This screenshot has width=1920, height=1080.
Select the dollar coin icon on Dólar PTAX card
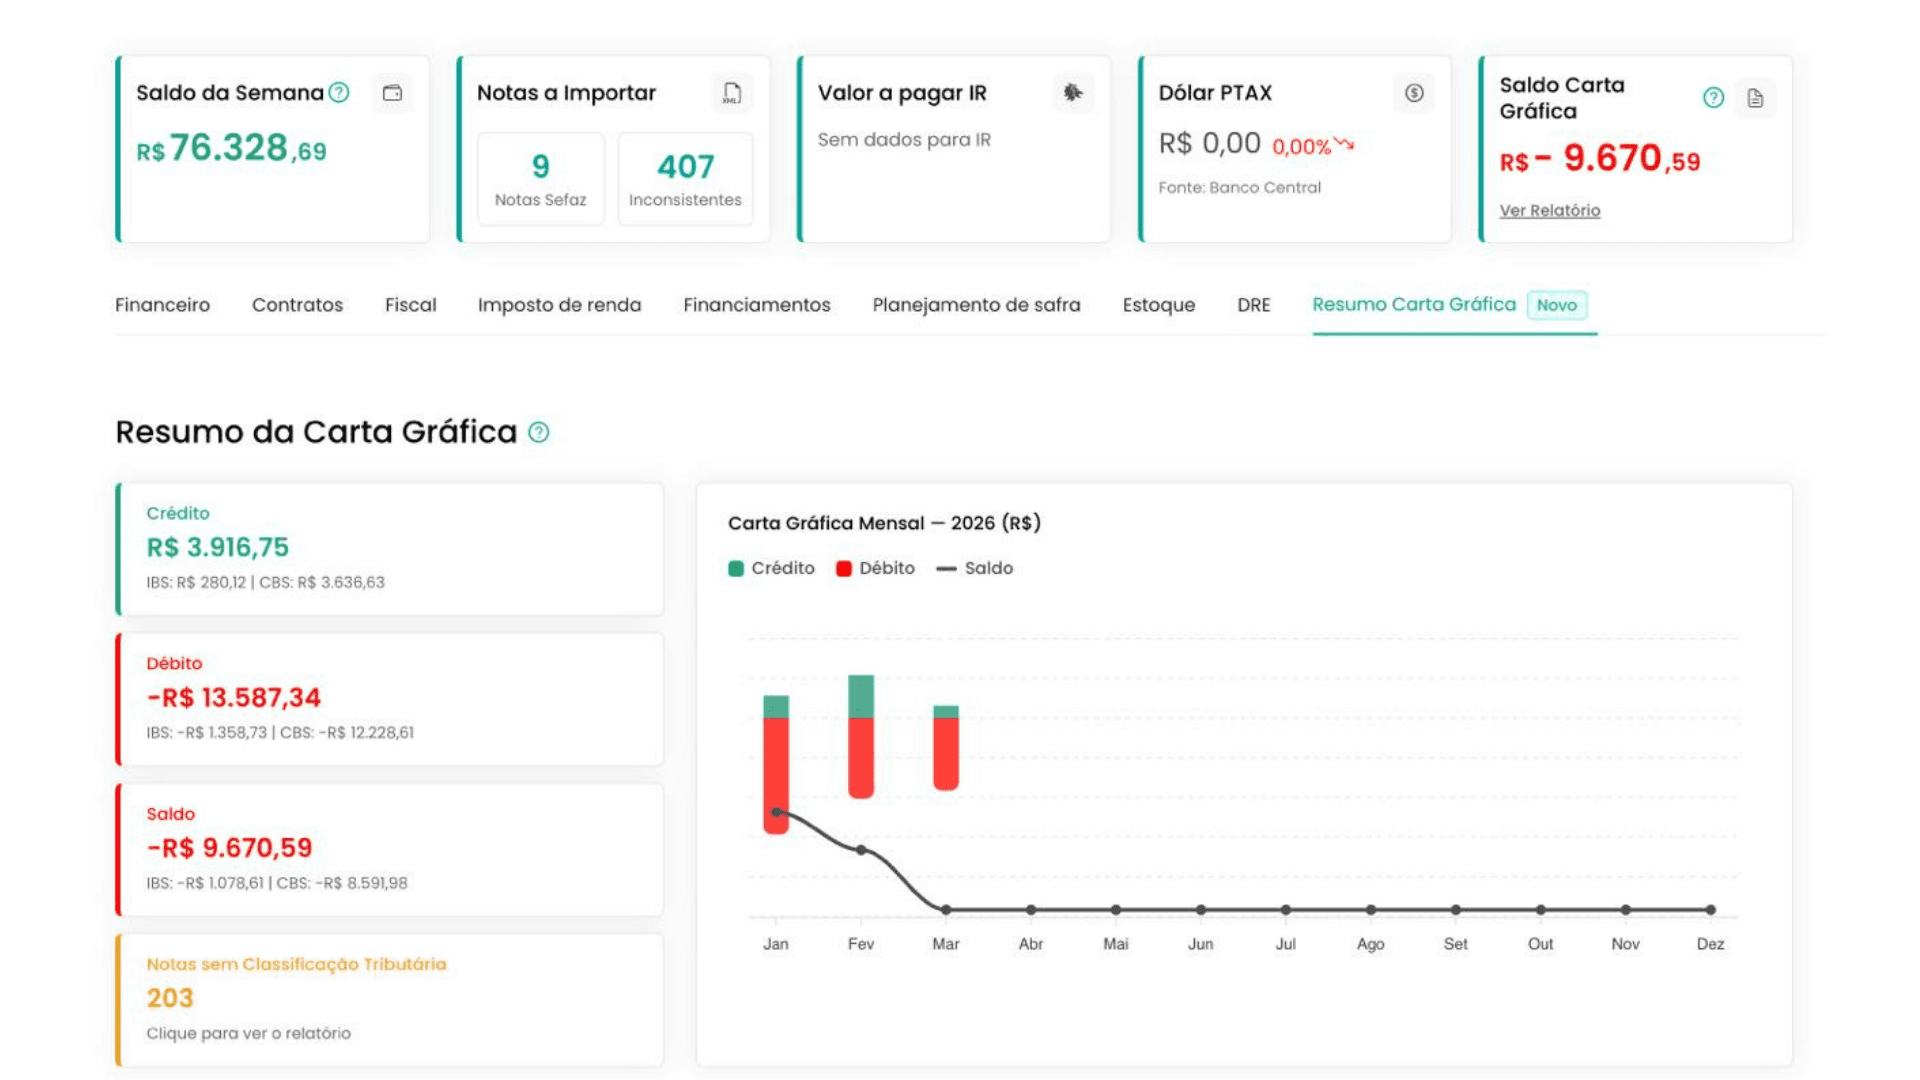point(1414,93)
